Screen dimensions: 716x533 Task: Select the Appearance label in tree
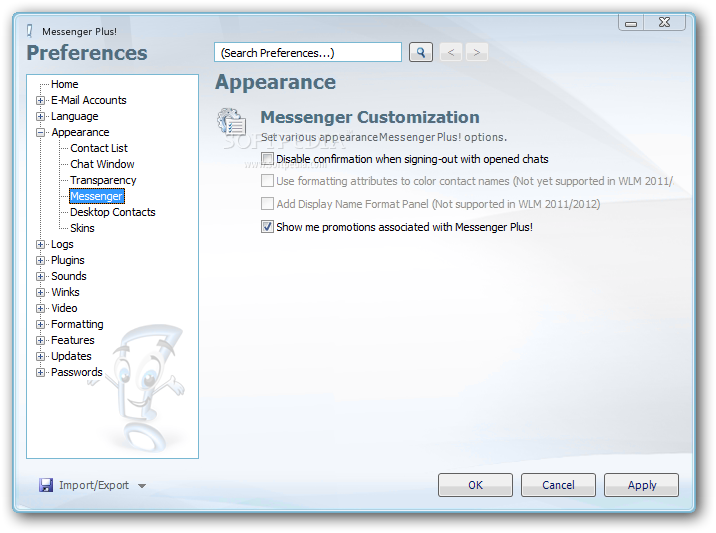tap(80, 132)
